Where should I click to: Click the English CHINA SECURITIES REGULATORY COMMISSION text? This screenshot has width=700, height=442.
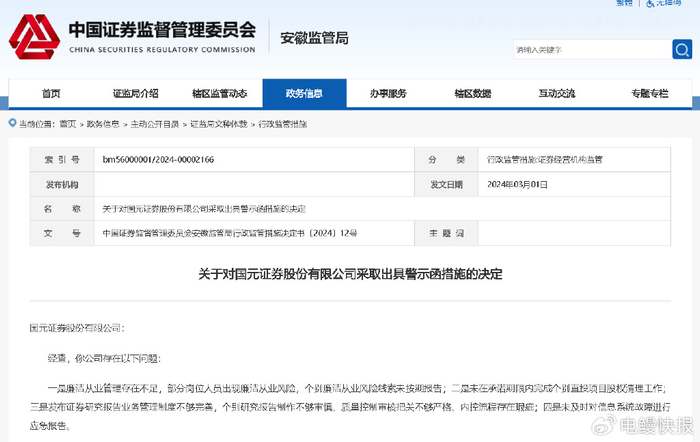[162, 50]
